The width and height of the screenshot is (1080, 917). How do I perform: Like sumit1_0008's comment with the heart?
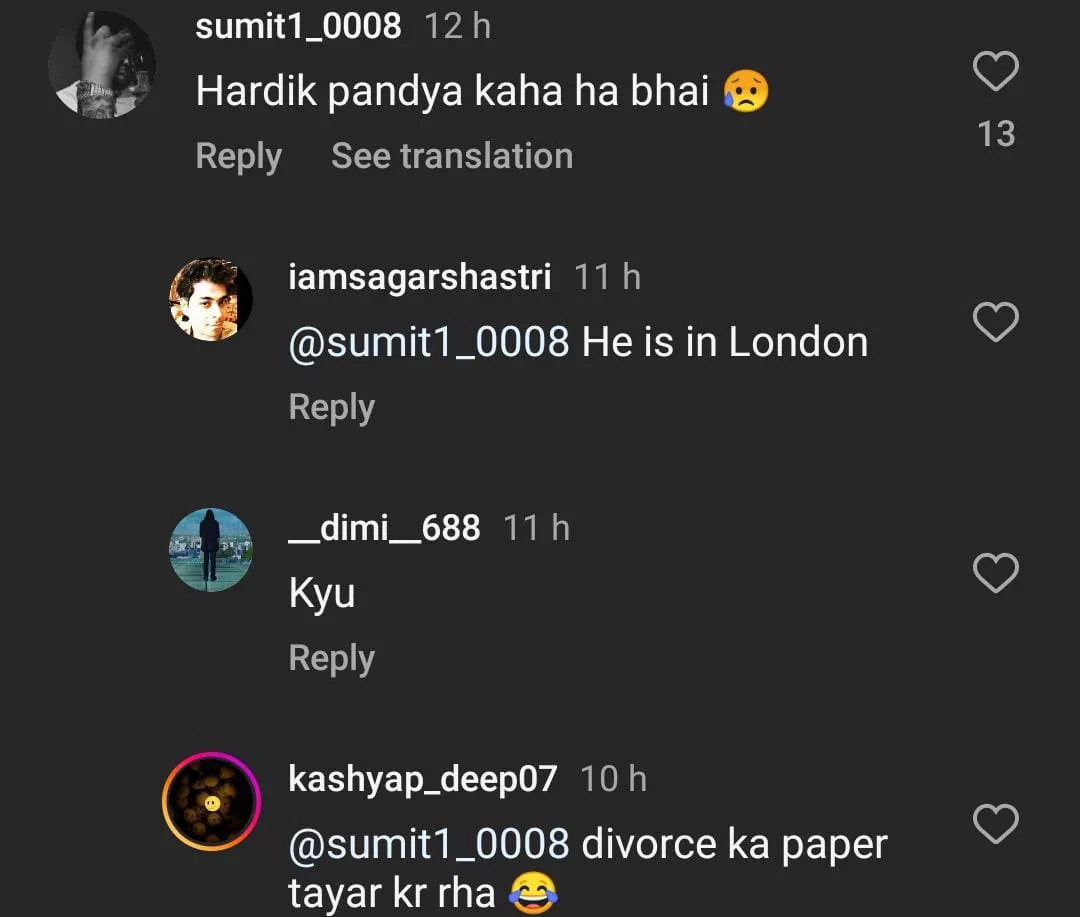pyautogui.click(x=995, y=72)
